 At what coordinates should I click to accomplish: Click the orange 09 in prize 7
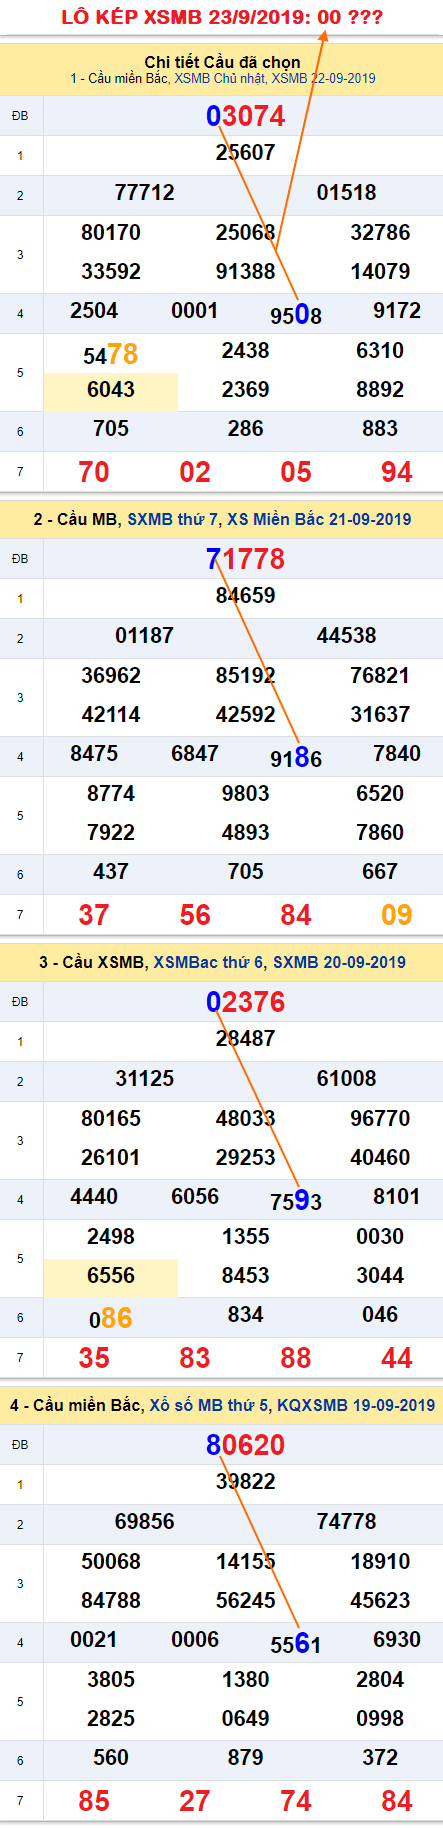[x=397, y=915]
